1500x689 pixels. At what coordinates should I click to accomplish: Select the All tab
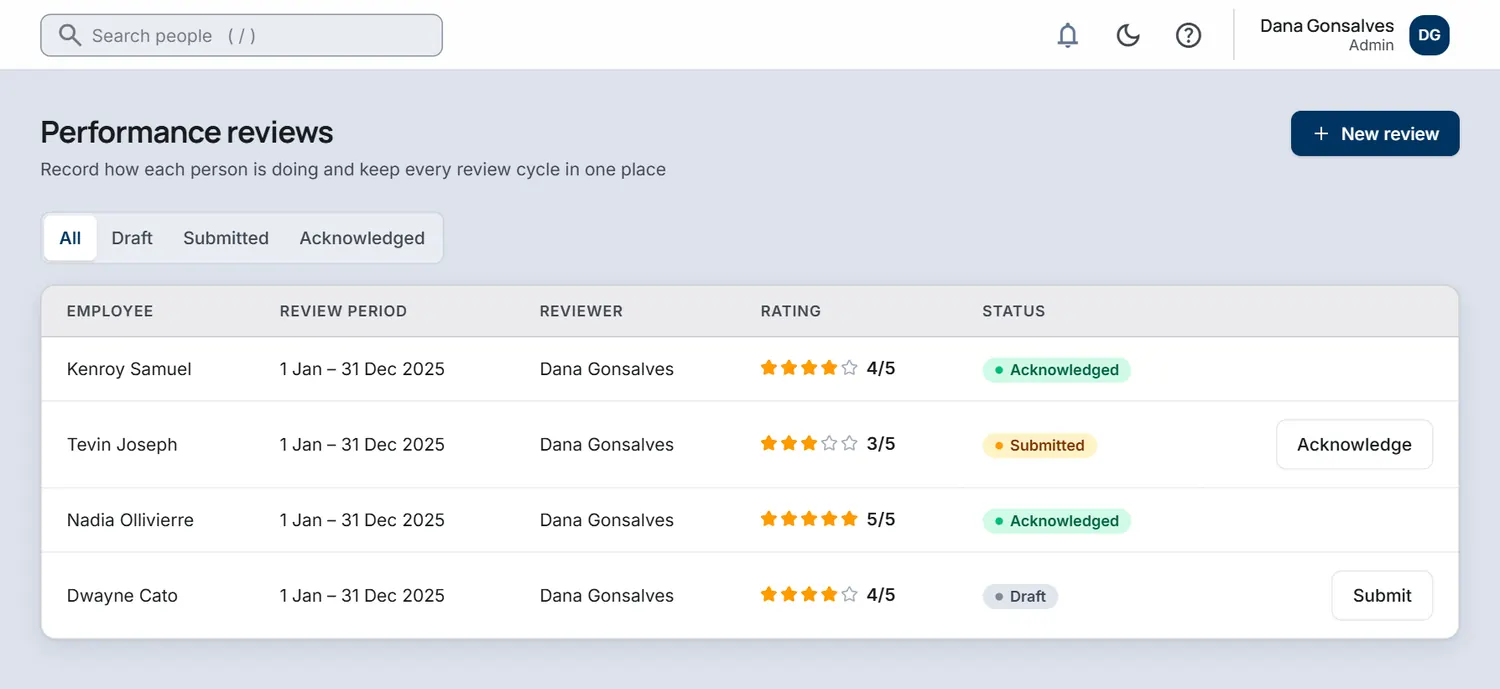coord(70,238)
